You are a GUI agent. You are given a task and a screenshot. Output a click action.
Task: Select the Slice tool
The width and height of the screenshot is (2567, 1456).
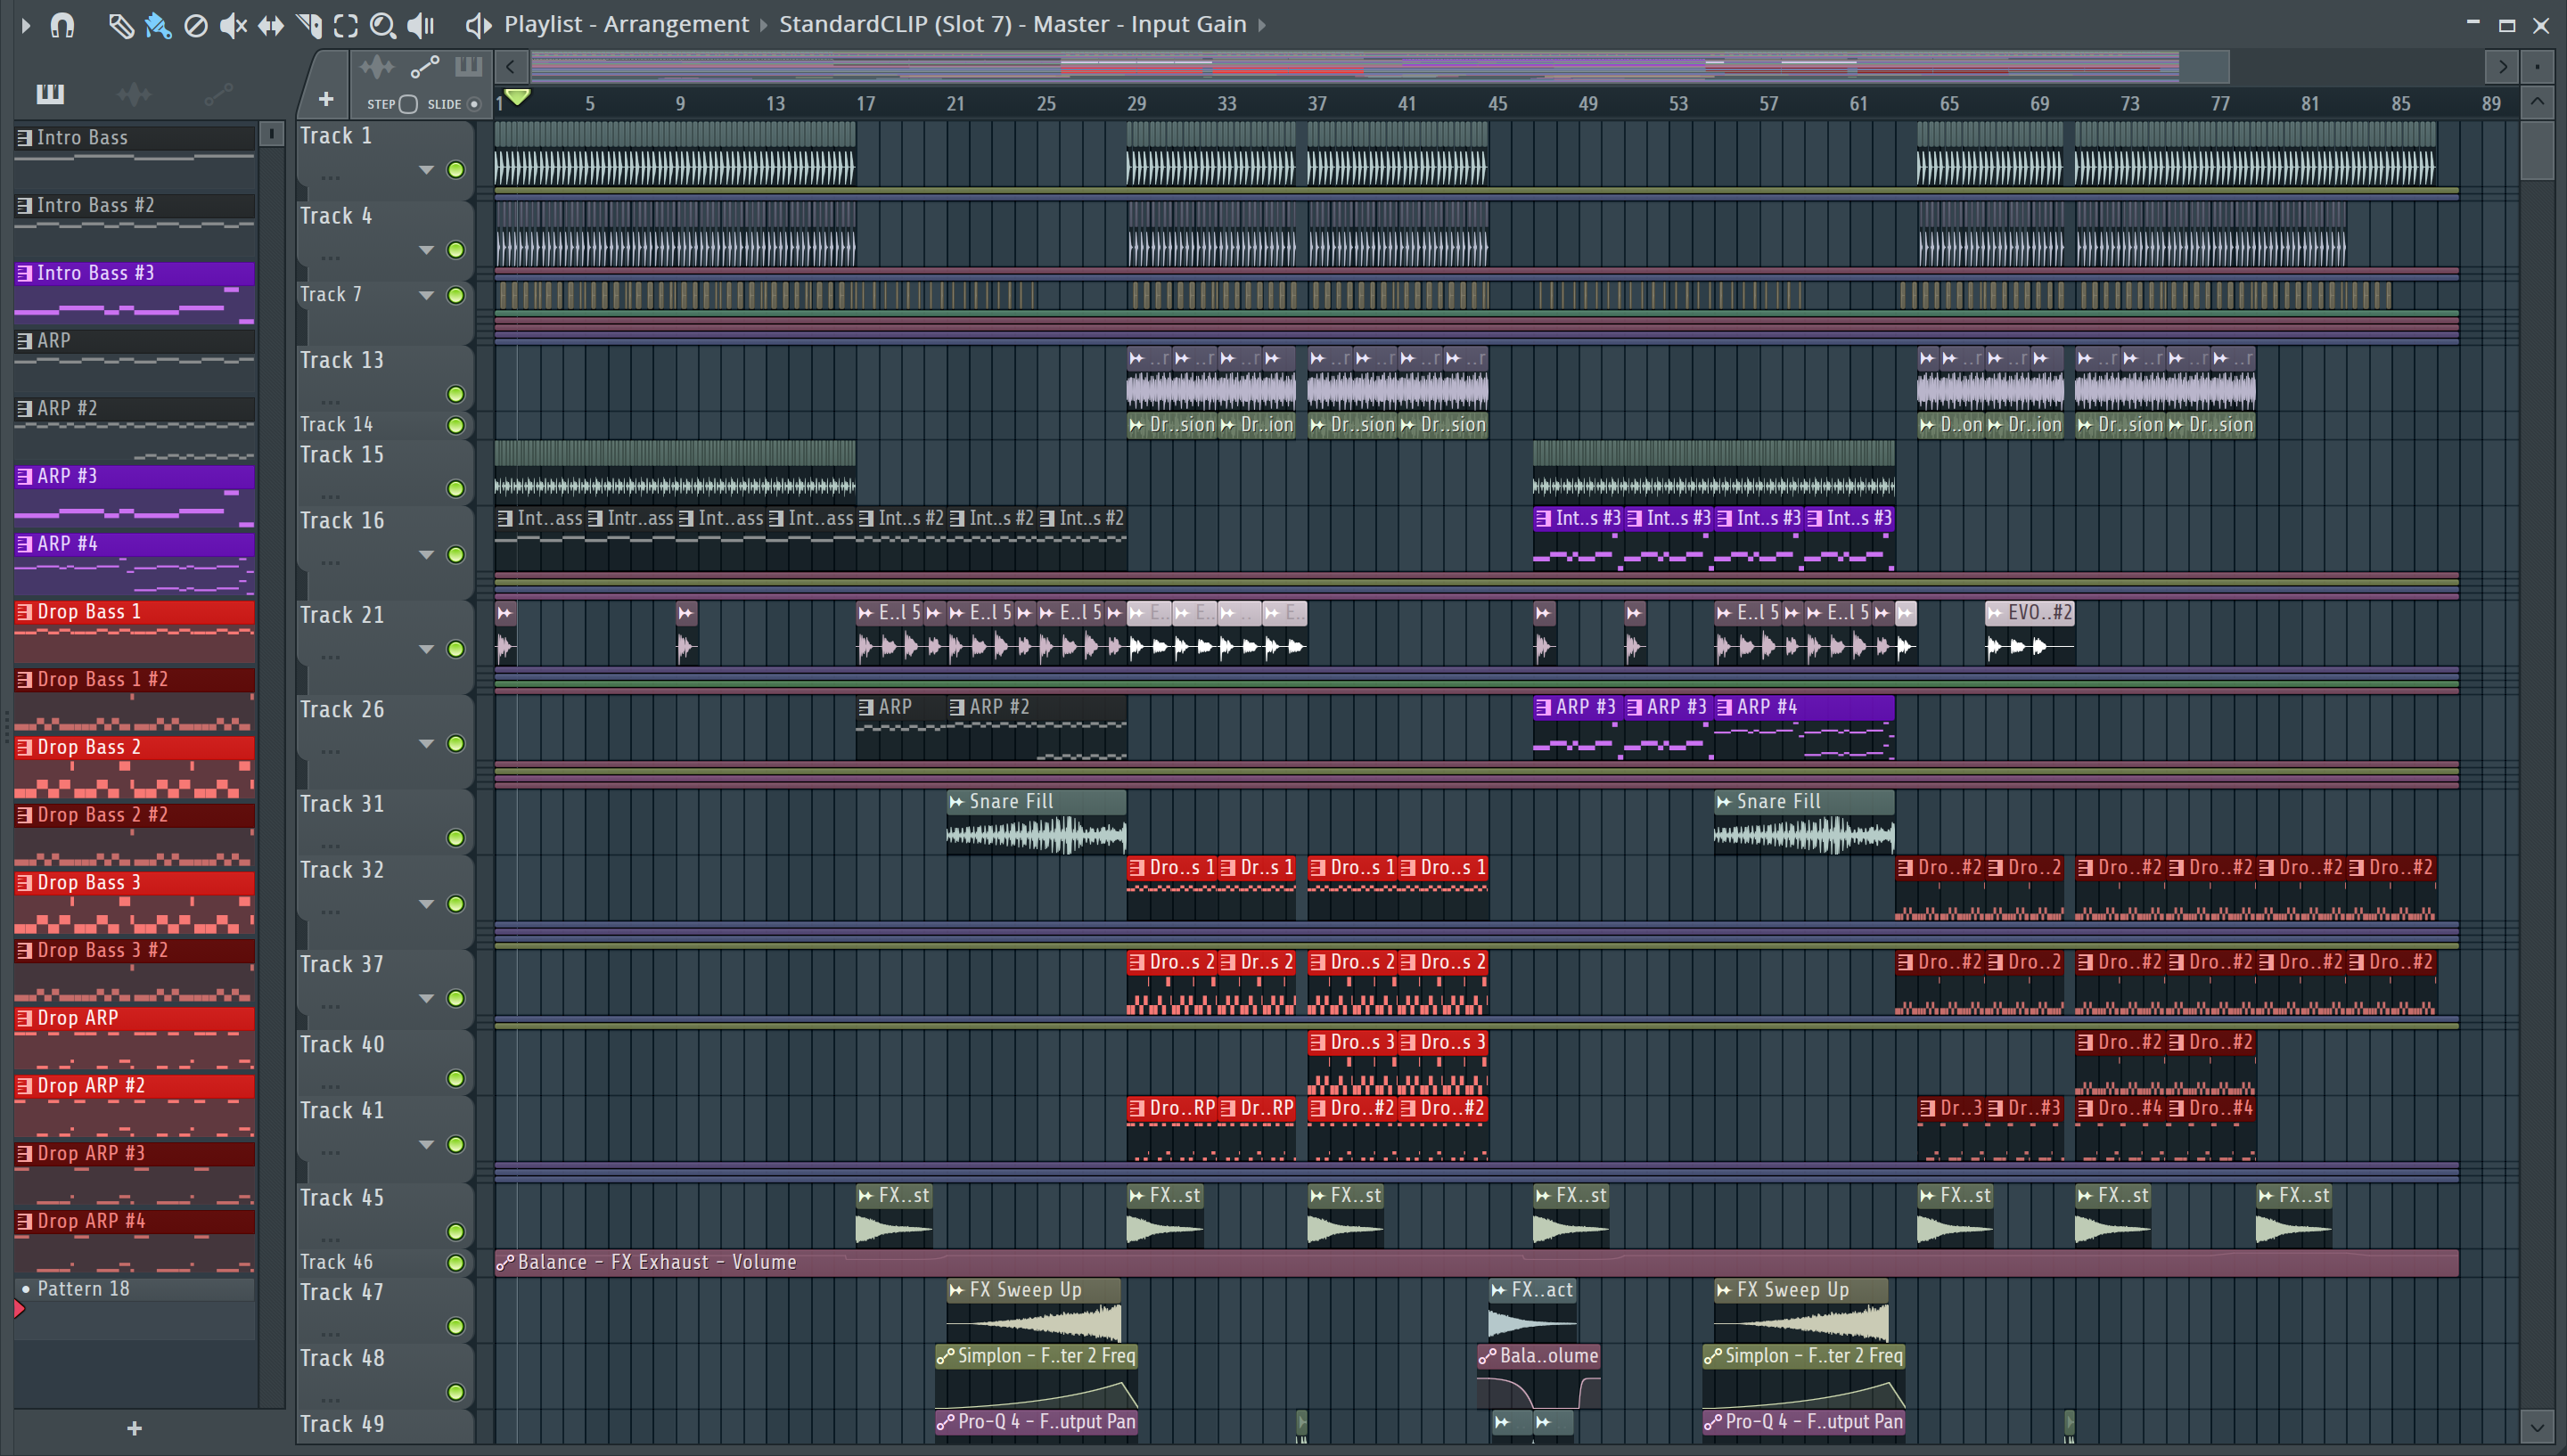(309, 25)
